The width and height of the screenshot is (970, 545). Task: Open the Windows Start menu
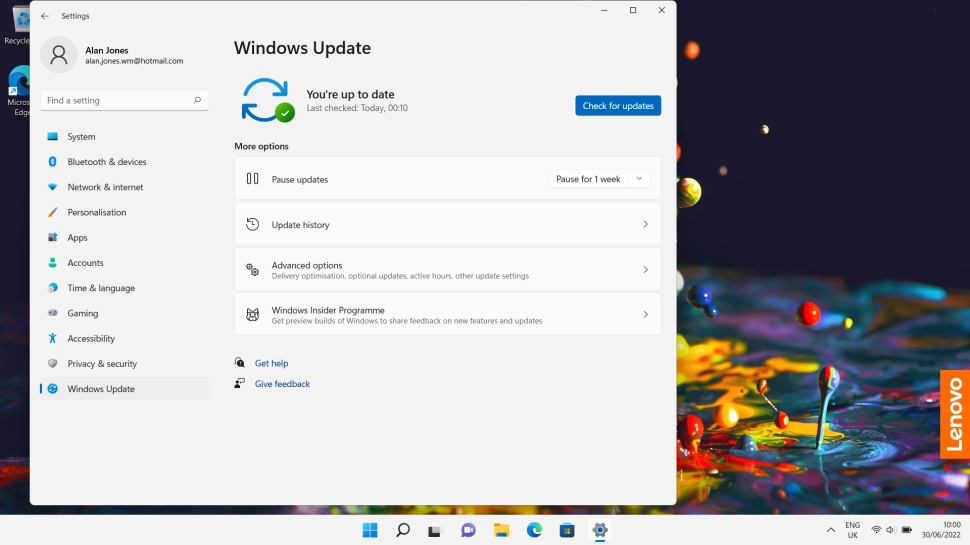370,530
